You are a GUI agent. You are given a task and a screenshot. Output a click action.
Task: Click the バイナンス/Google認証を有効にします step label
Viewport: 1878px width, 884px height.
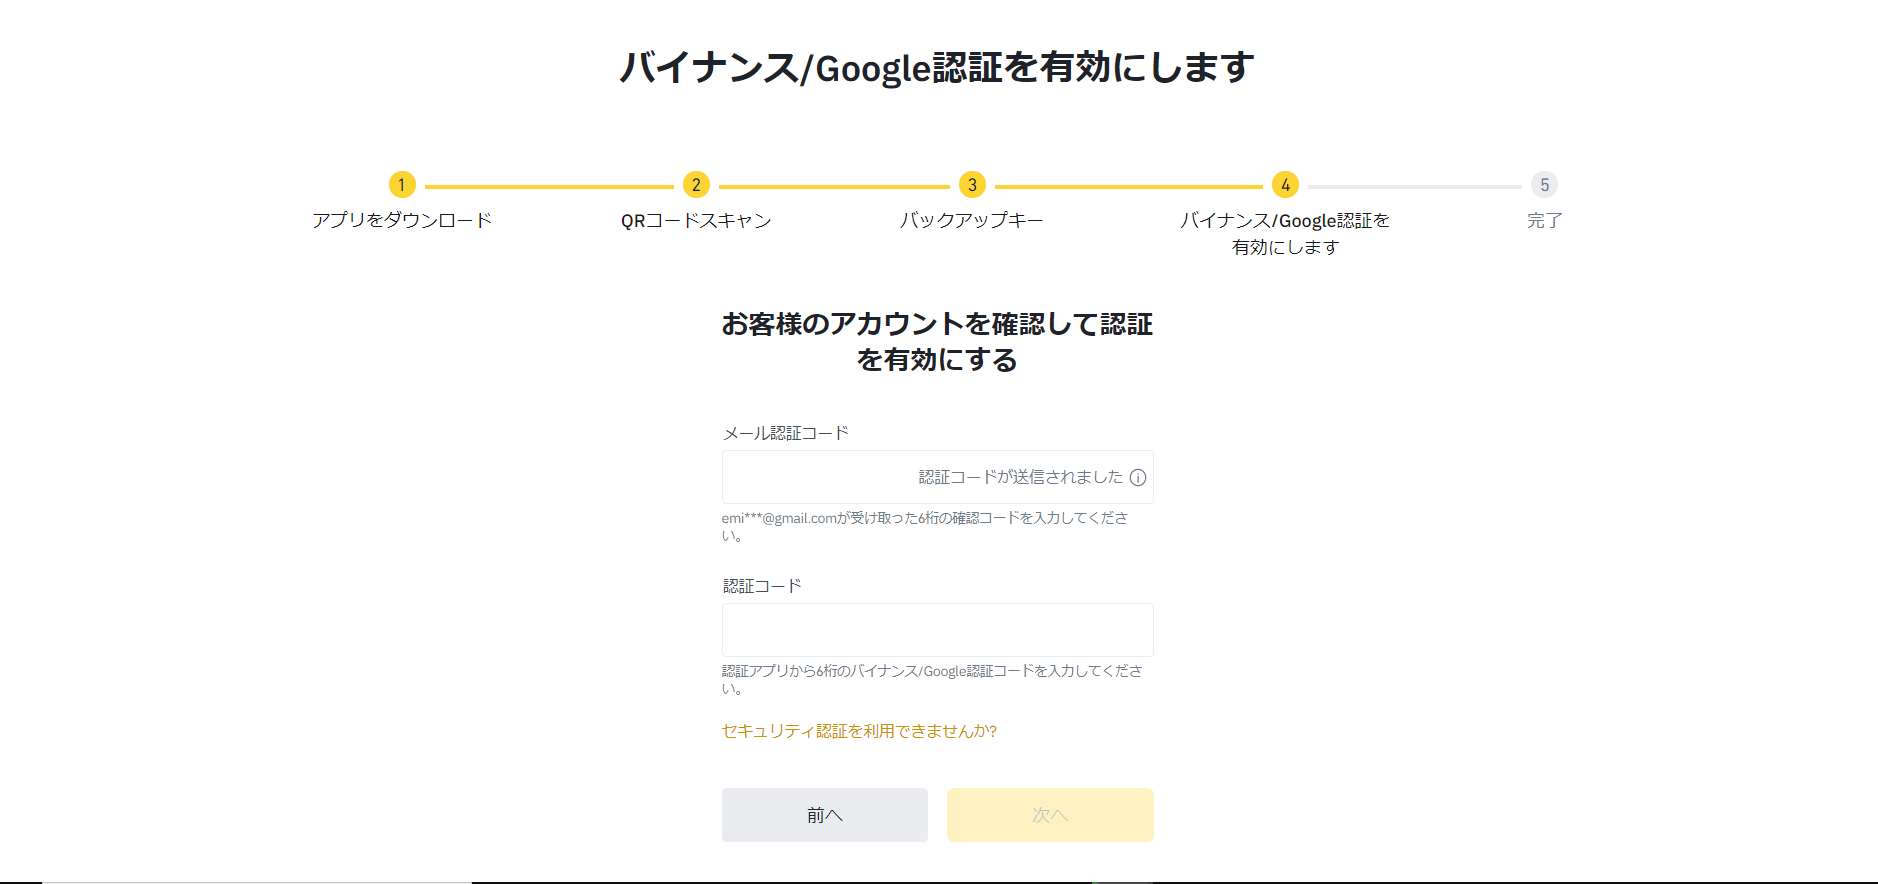pyautogui.click(x=1285, y=234)
